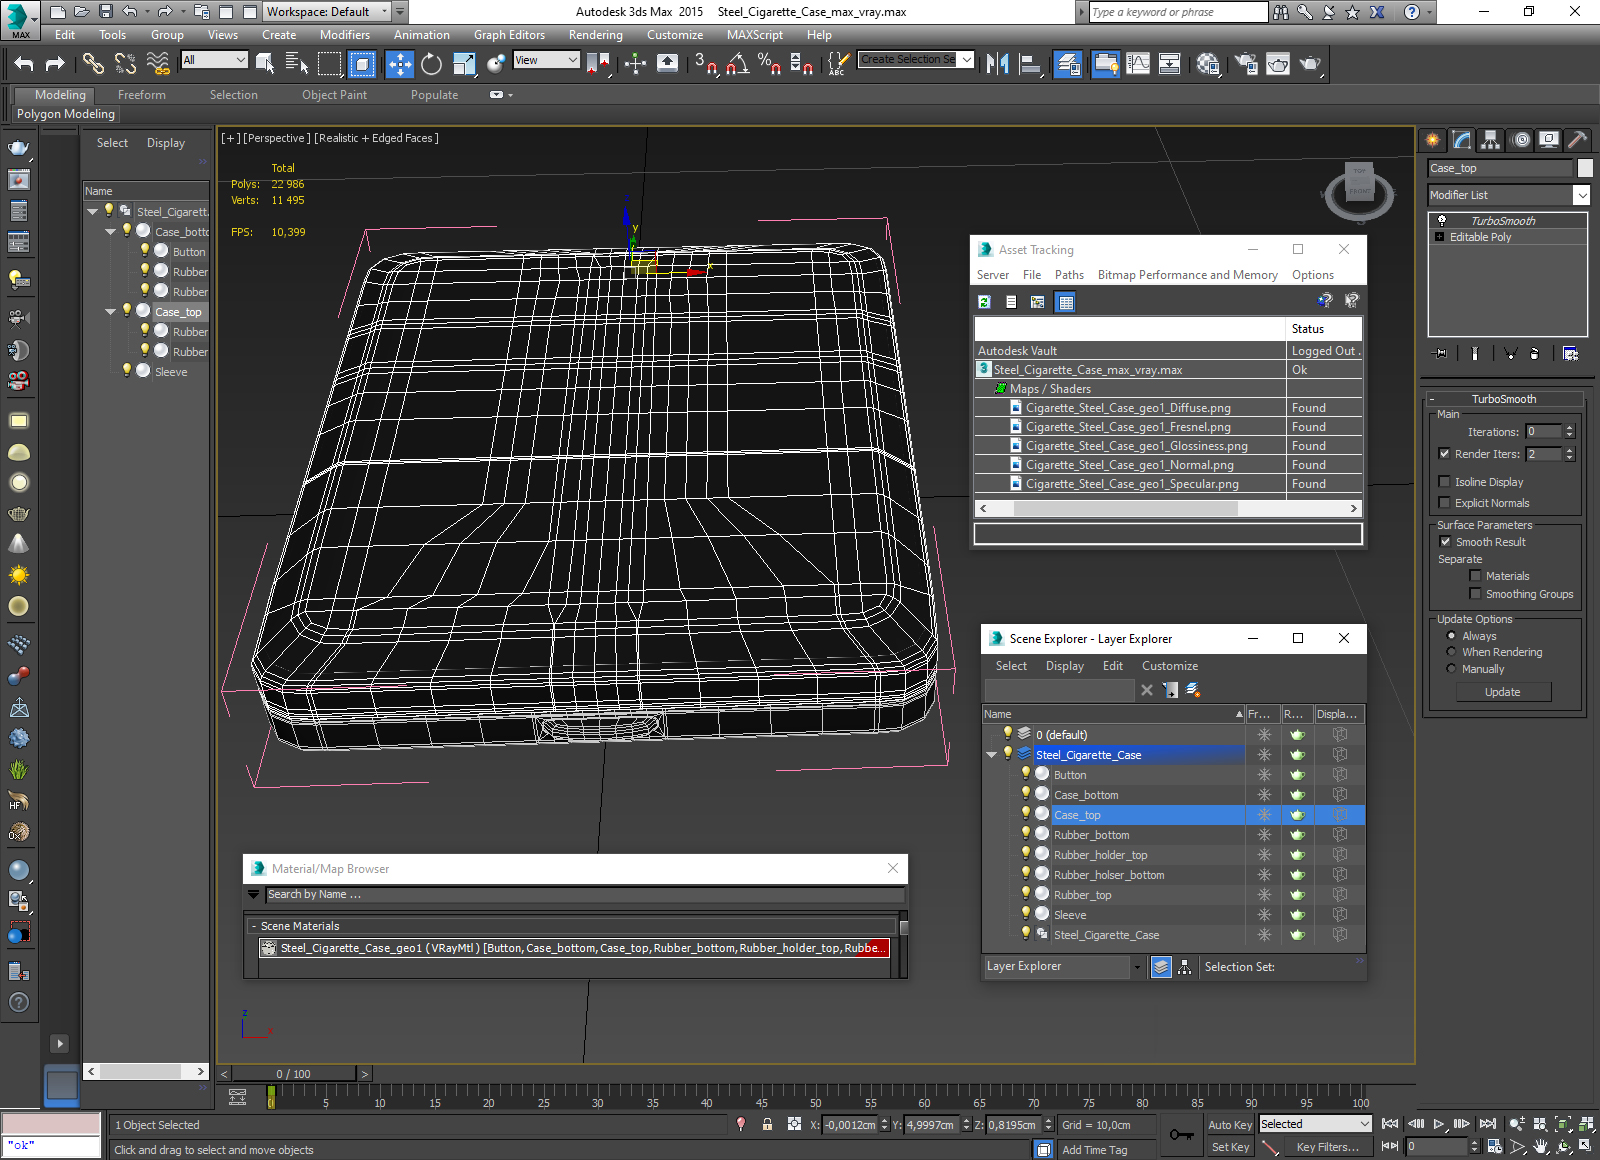Click the Update button in TurboSmooth
Screen dimensions: 1600x1160
tap(1502, 692)
